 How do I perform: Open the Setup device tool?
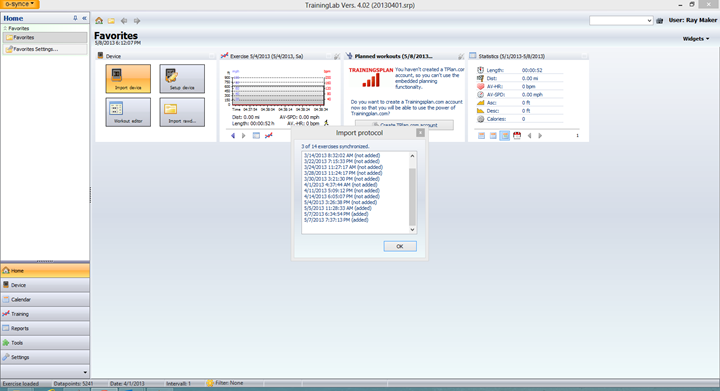click(182, 78)
